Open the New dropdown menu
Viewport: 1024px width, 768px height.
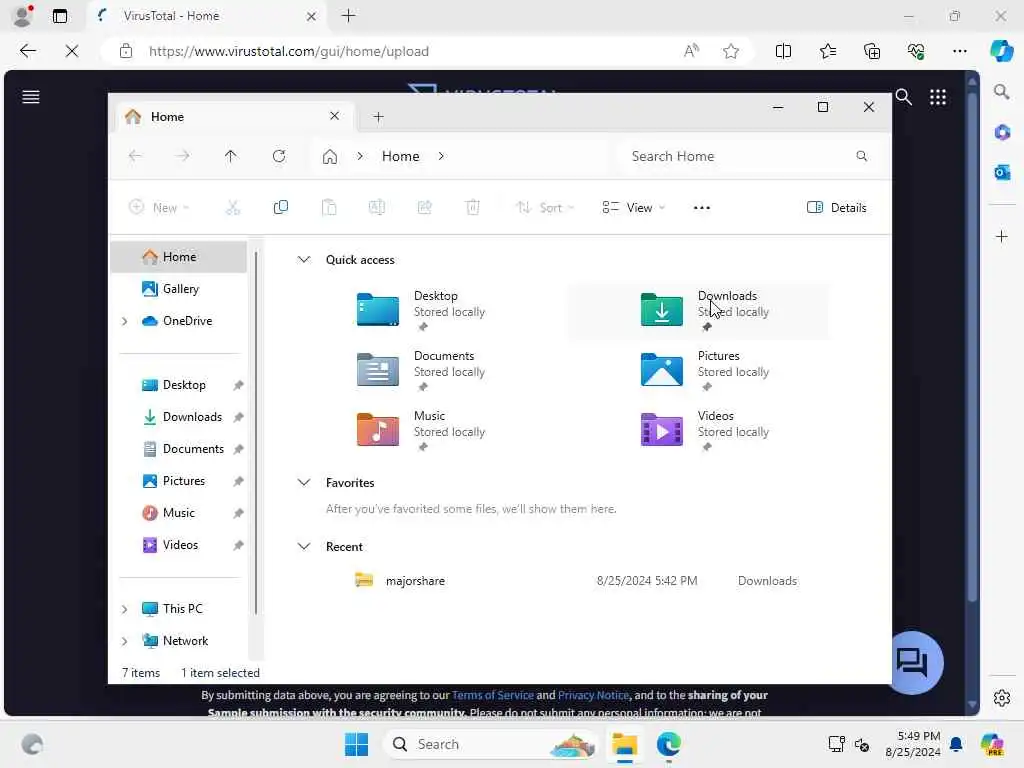pos(159,208)
